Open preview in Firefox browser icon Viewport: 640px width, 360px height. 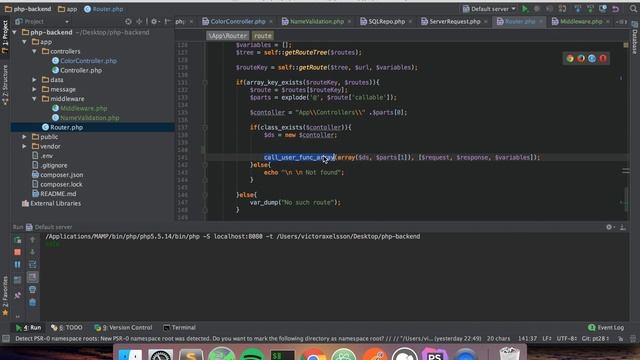(581, 58)
